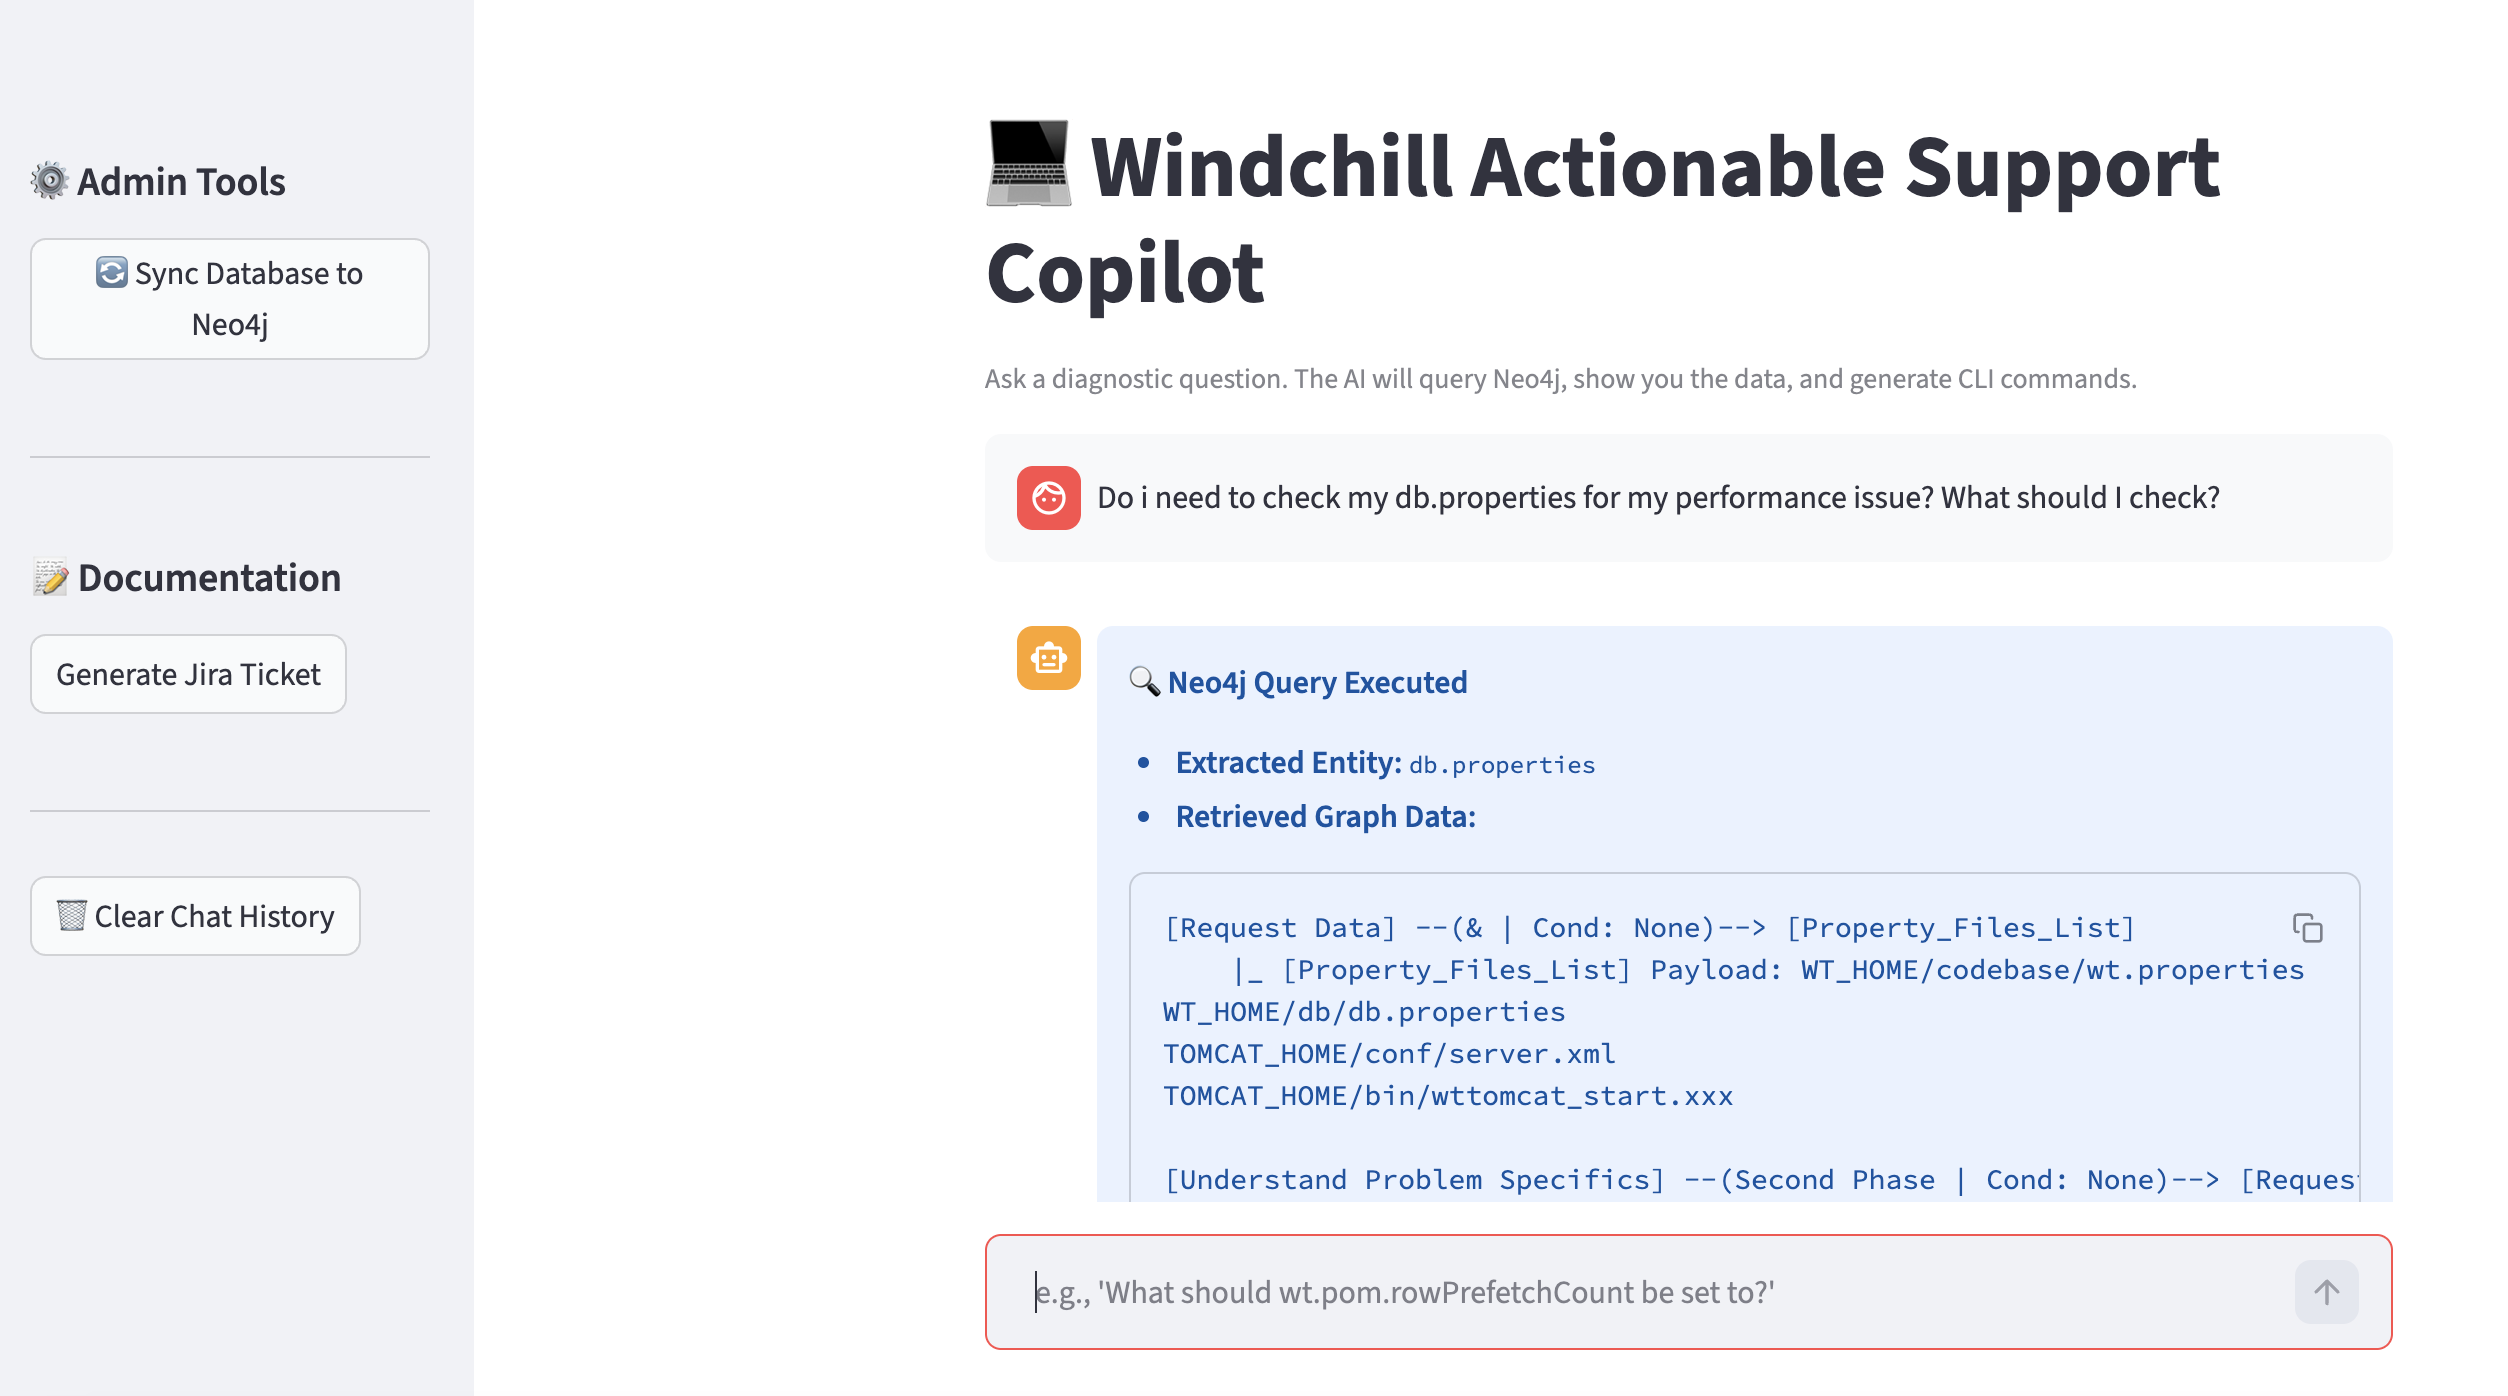This screenshot has height=1396, width=2508.
Task: Click the Admin Tools sidebar heading
Action: click(181, 182)
